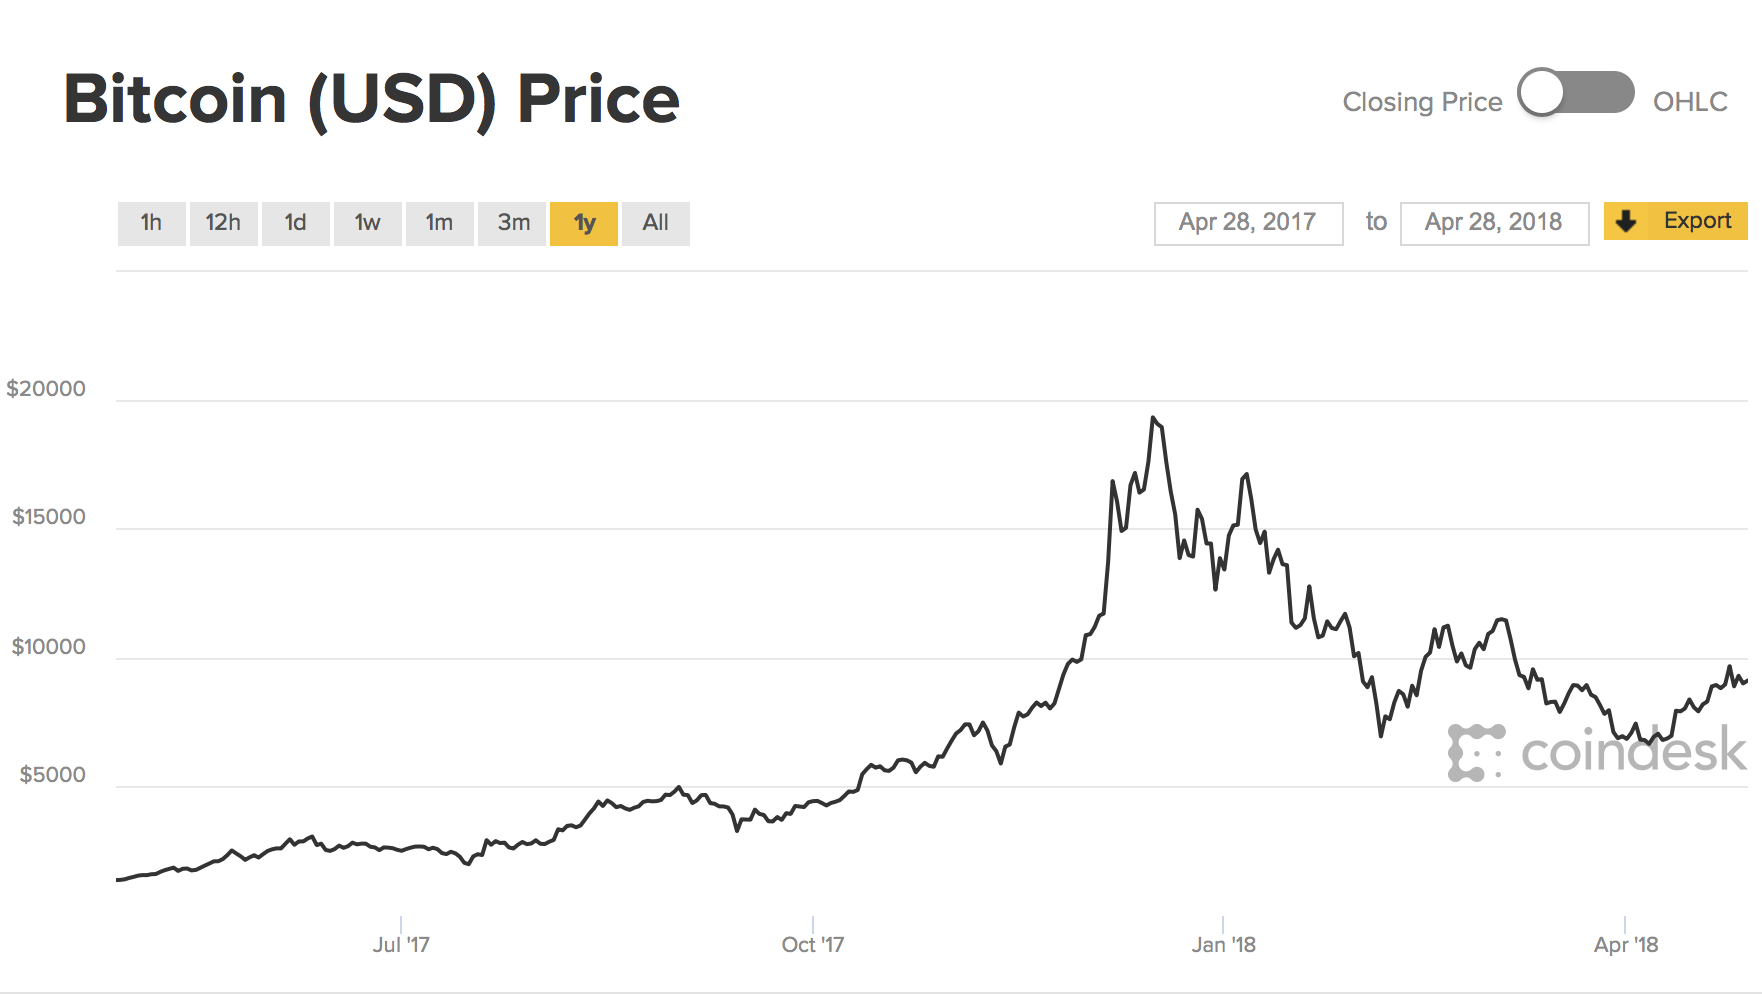
Task: Click the highlighted 1y range button
Action: [x=584, y=223]
